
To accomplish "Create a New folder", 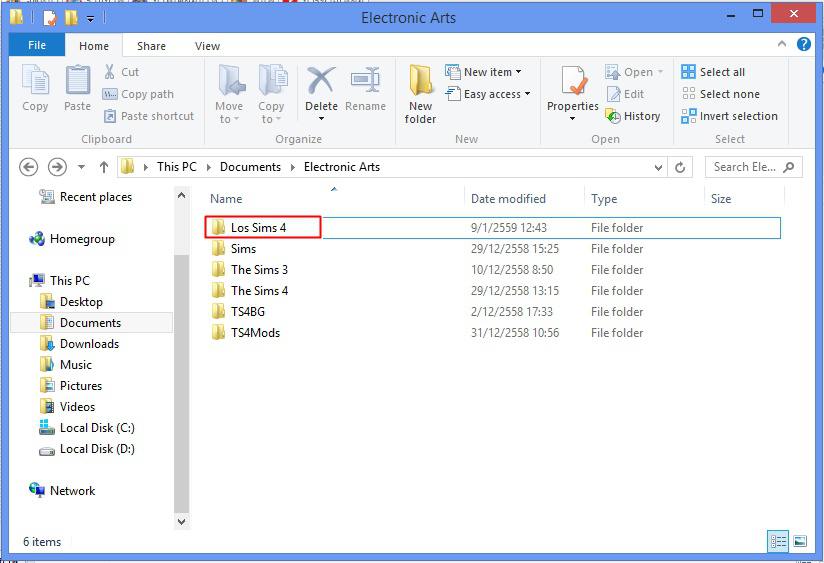I will 420,95.
